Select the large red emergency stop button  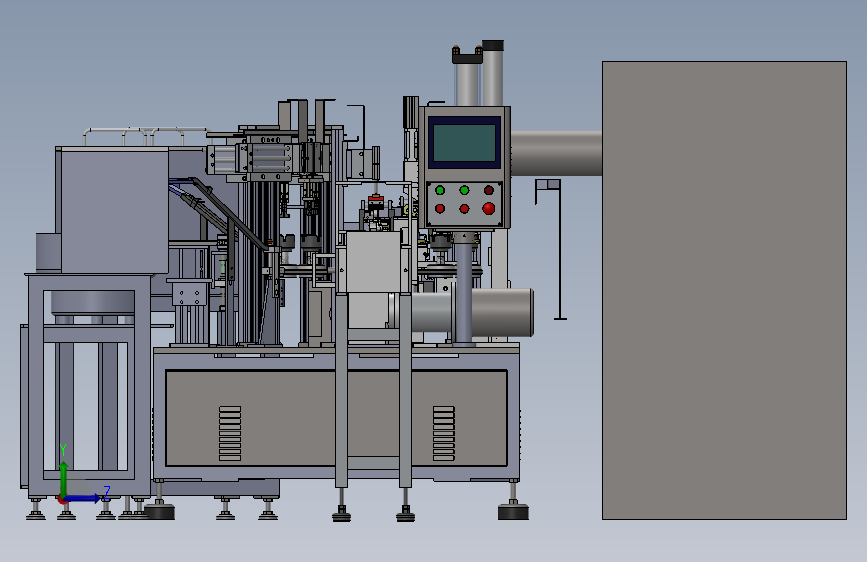(488, 209)
